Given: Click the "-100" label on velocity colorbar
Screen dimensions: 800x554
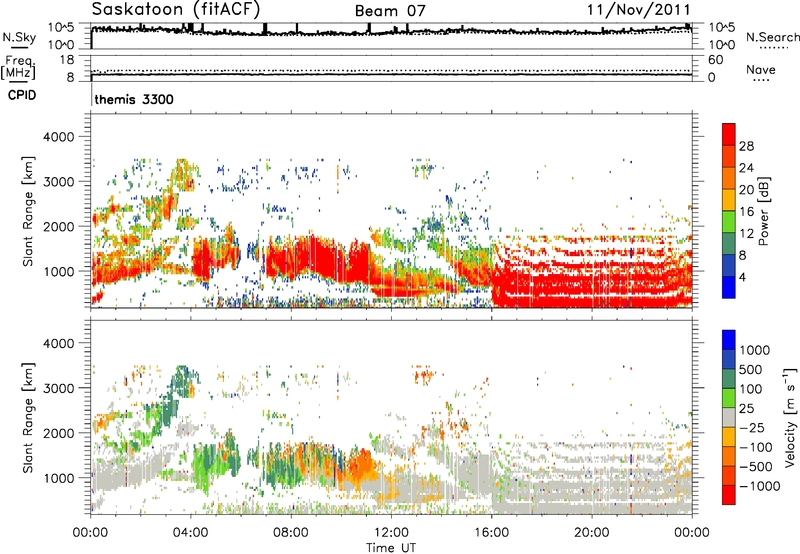Looking at the screenshot, I should (x=755, y=447).
